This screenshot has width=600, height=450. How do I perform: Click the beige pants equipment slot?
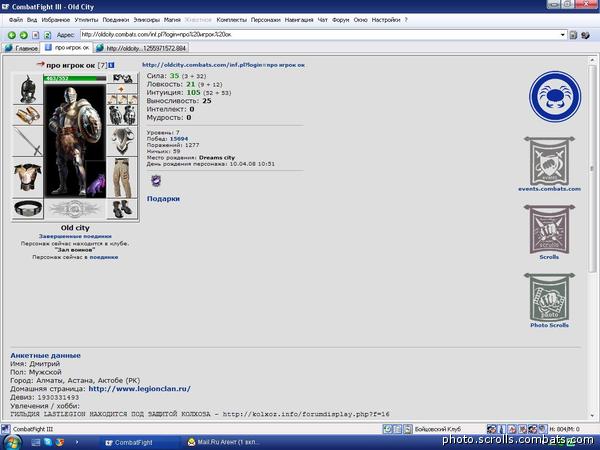coord(122,178)
